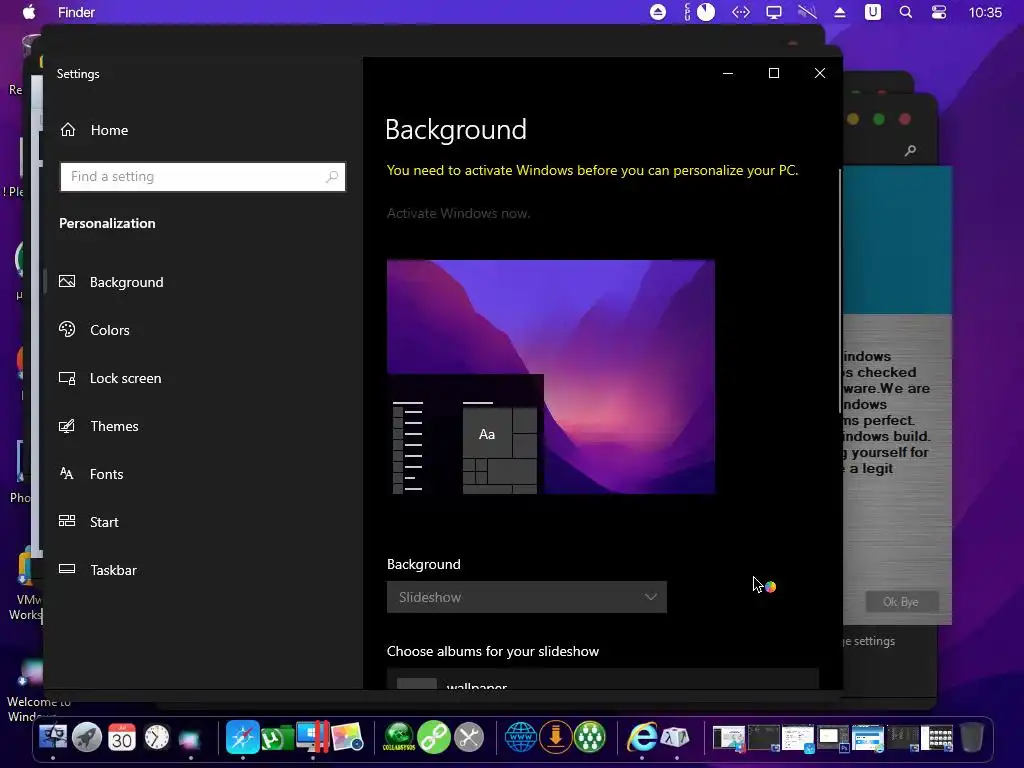Open the Siri icon in the dock
Screen dimensions: 1024x768
[x=190, y=739]
